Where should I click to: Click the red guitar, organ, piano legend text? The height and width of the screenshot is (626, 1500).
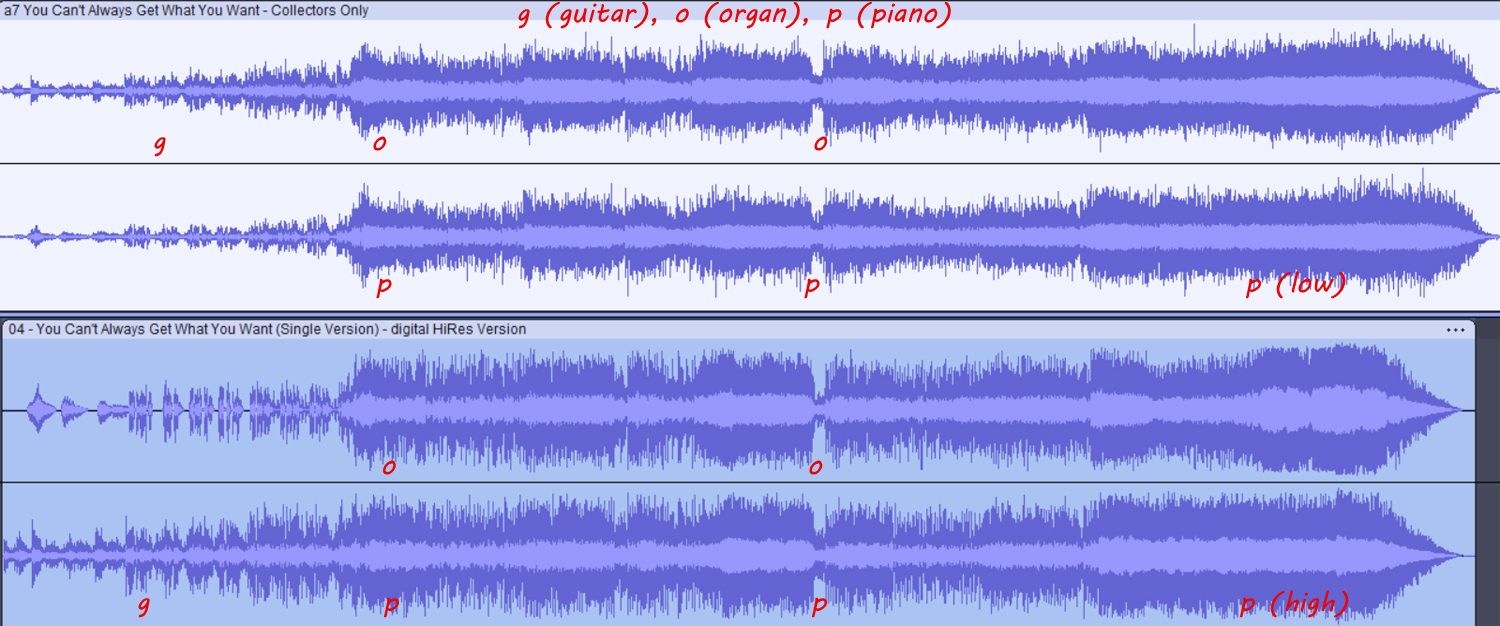click(734, 15)
